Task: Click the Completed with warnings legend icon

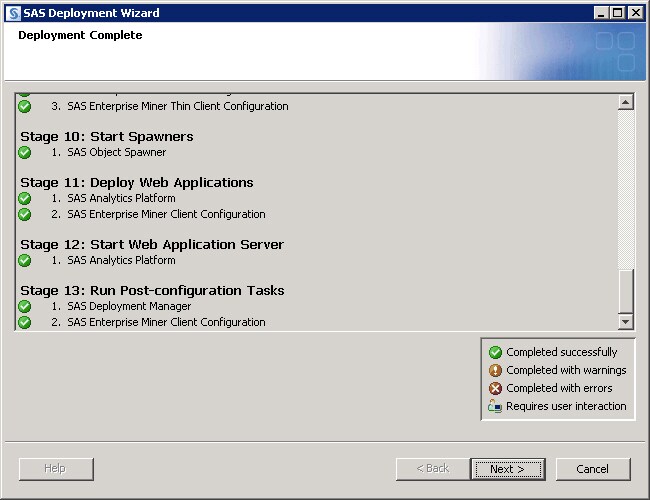Action: click(x=495, y=370)
